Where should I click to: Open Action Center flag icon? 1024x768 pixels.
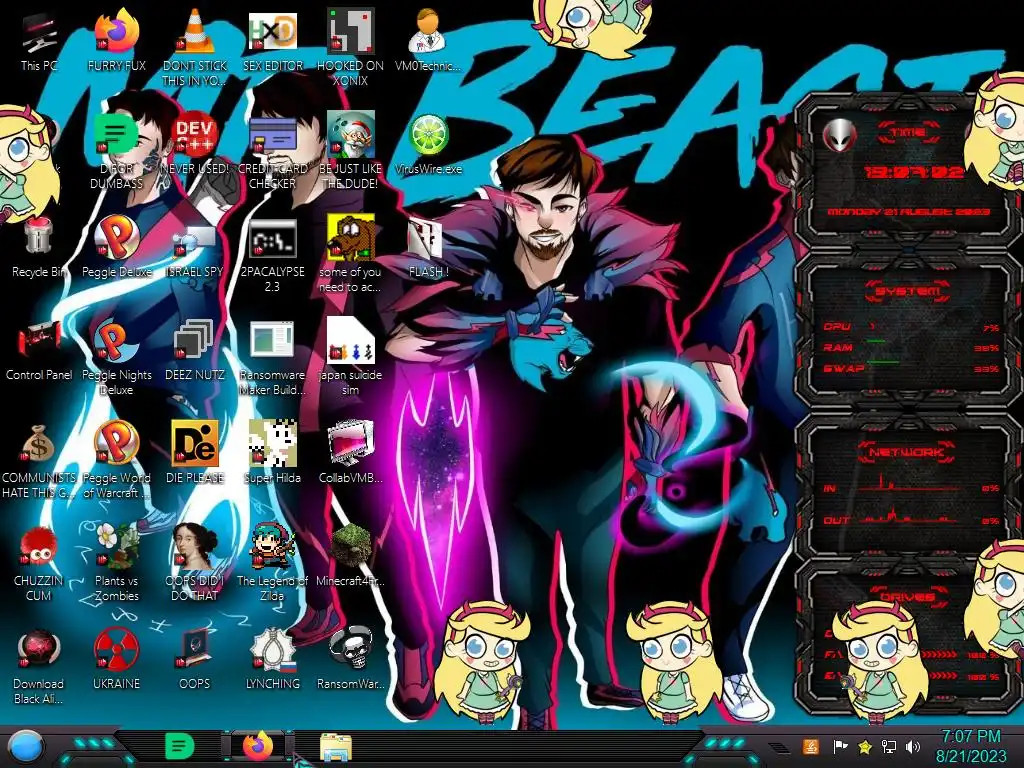coord(840,746)
